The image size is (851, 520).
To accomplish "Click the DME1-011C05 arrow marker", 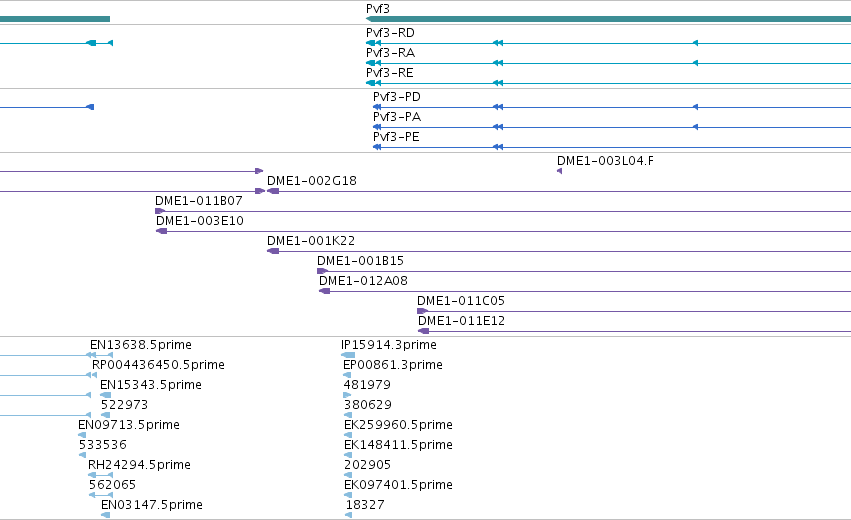I will tap(422, 311).
